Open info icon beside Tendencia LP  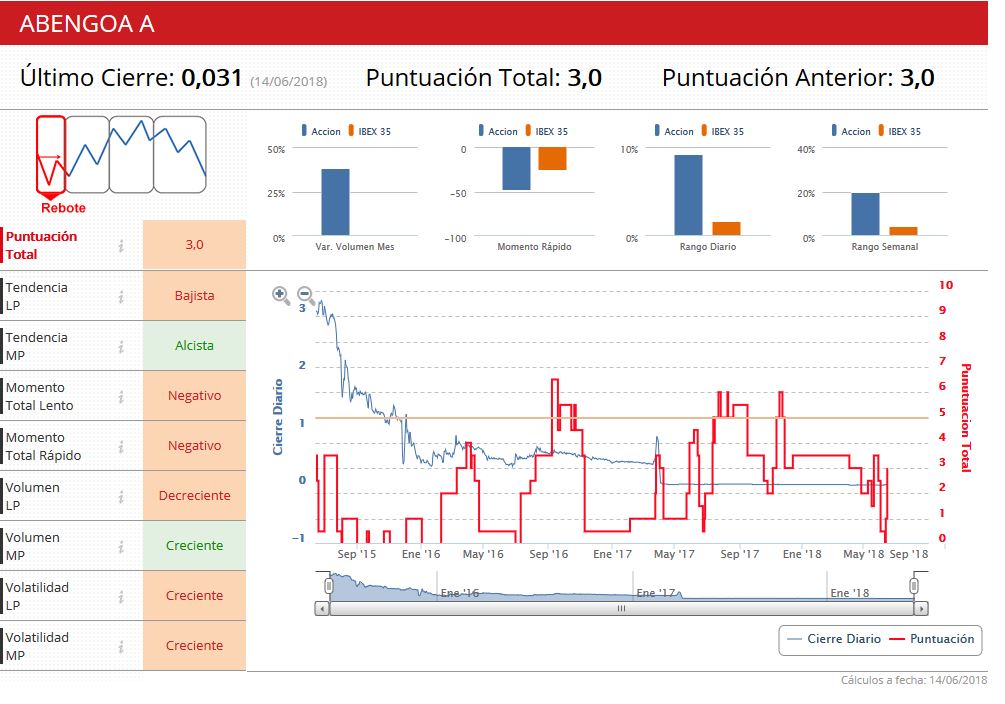click(121, 297)
